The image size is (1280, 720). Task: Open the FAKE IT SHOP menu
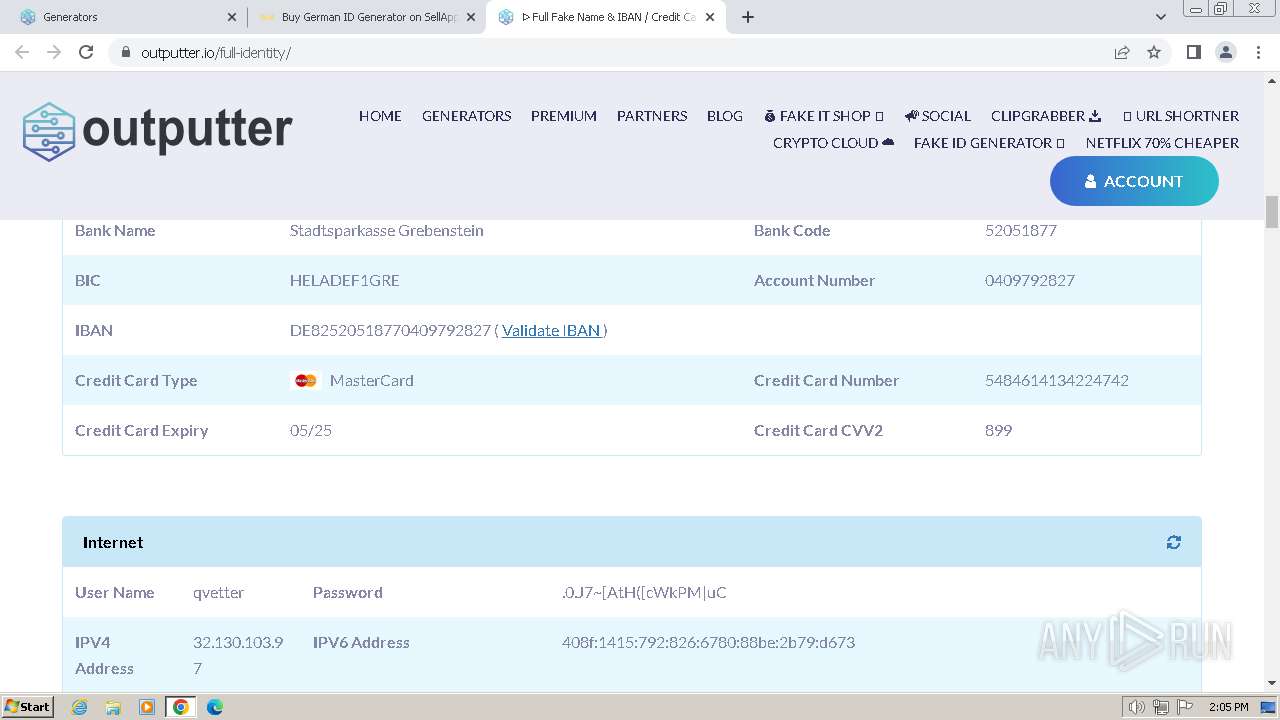pos(824,116)
